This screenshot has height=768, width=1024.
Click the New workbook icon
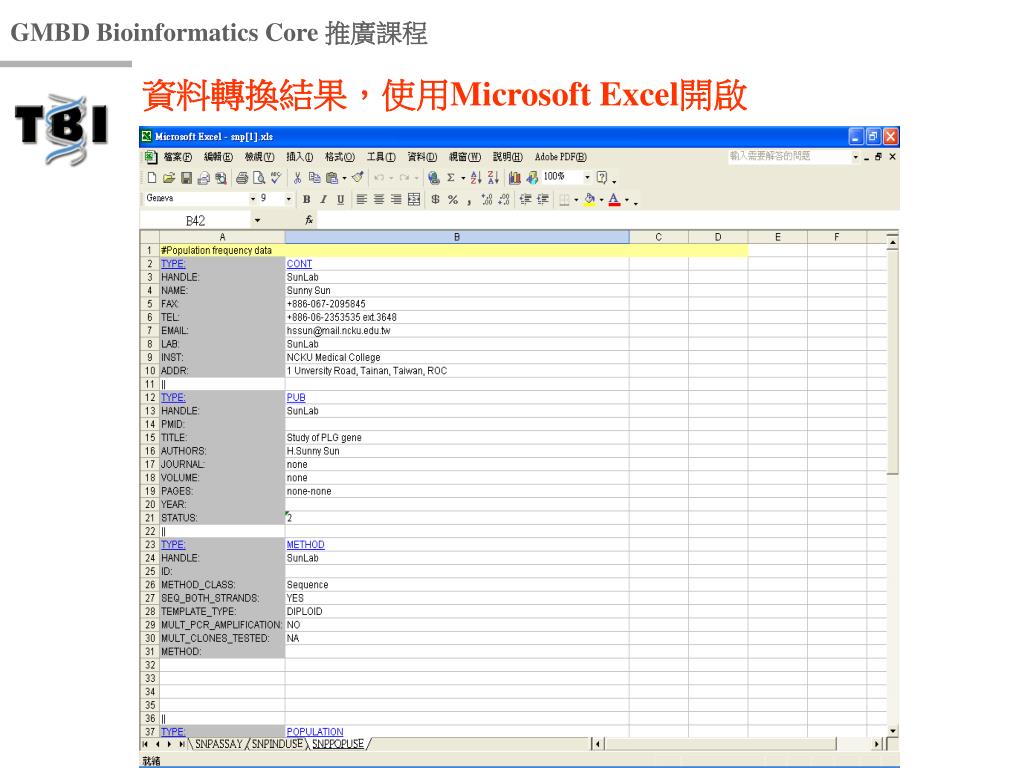point(152,178)
